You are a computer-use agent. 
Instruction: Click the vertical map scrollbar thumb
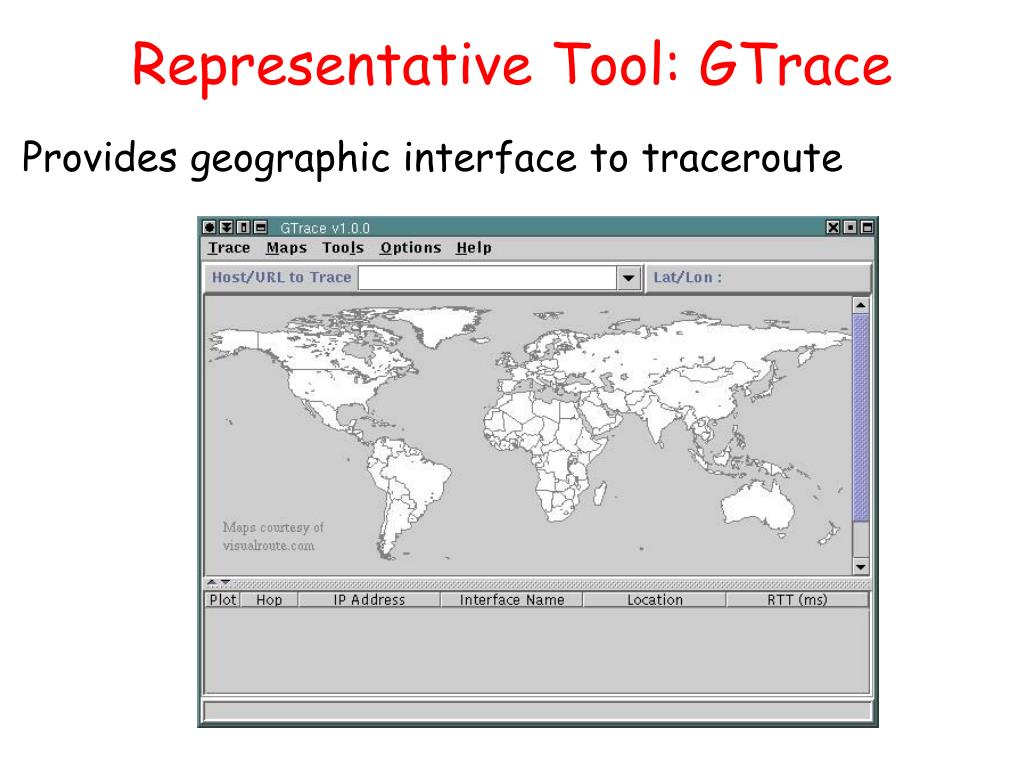[861, 418]
